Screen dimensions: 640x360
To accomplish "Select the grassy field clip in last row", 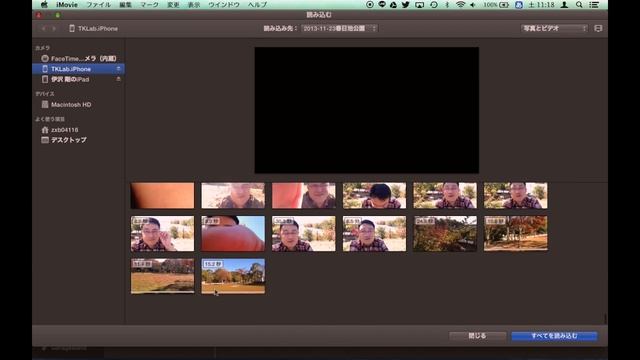I will coord(162,276).
